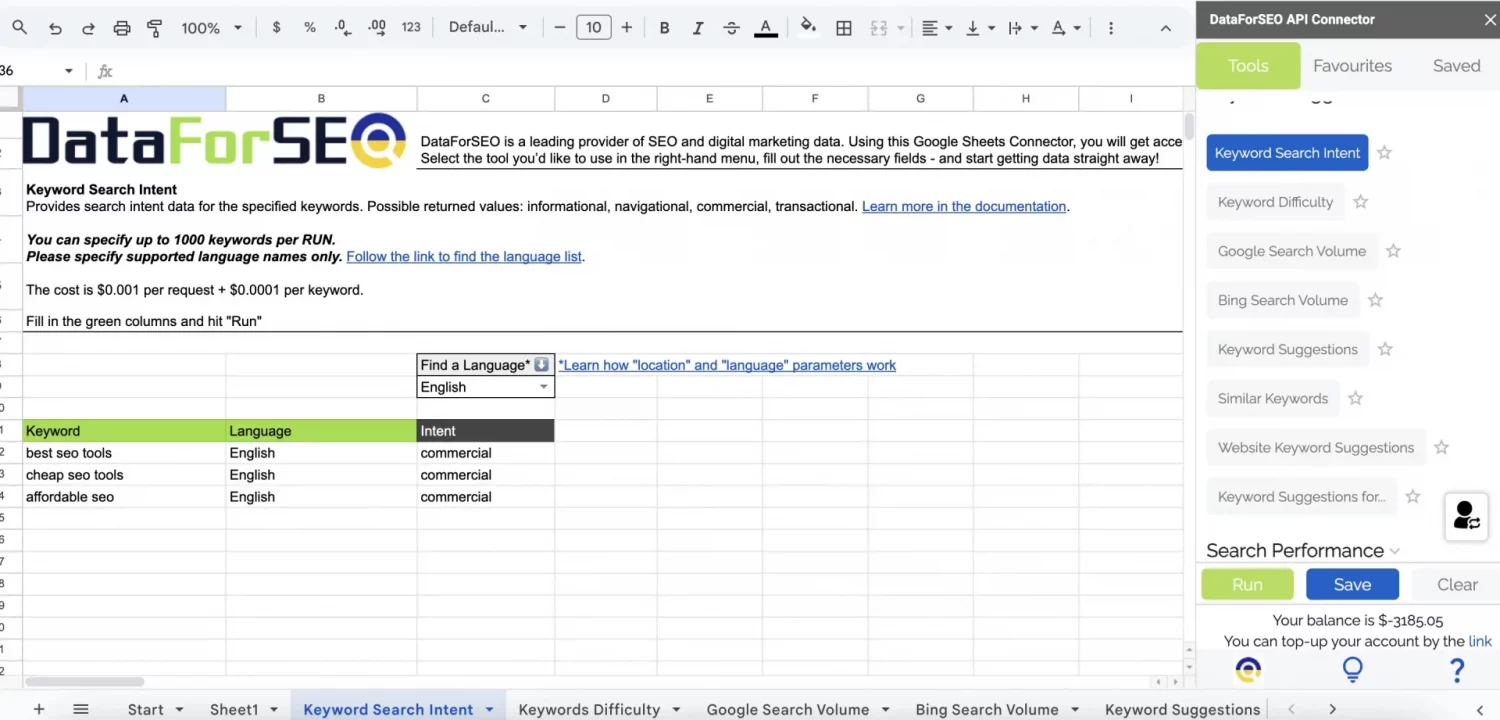Click the search magnifier icon in the toolbar

(20, 28)
